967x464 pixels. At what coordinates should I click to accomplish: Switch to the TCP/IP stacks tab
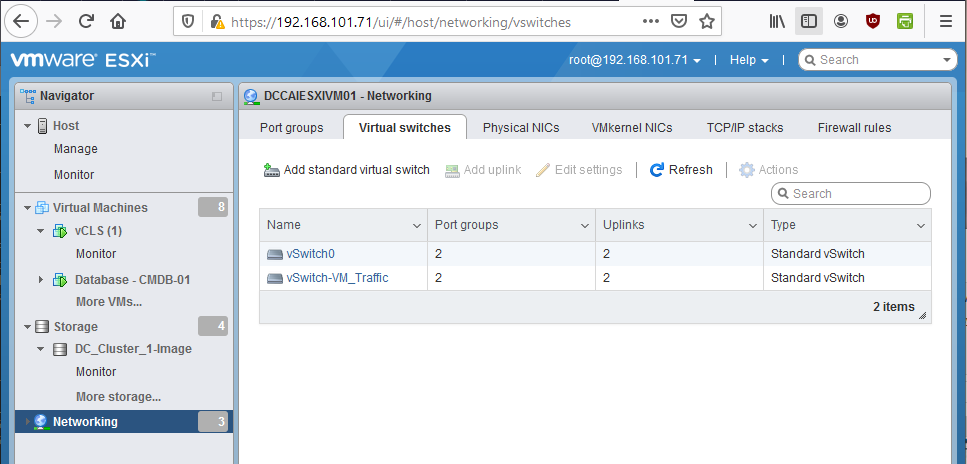pyautogui.click(x=745, y=128)
